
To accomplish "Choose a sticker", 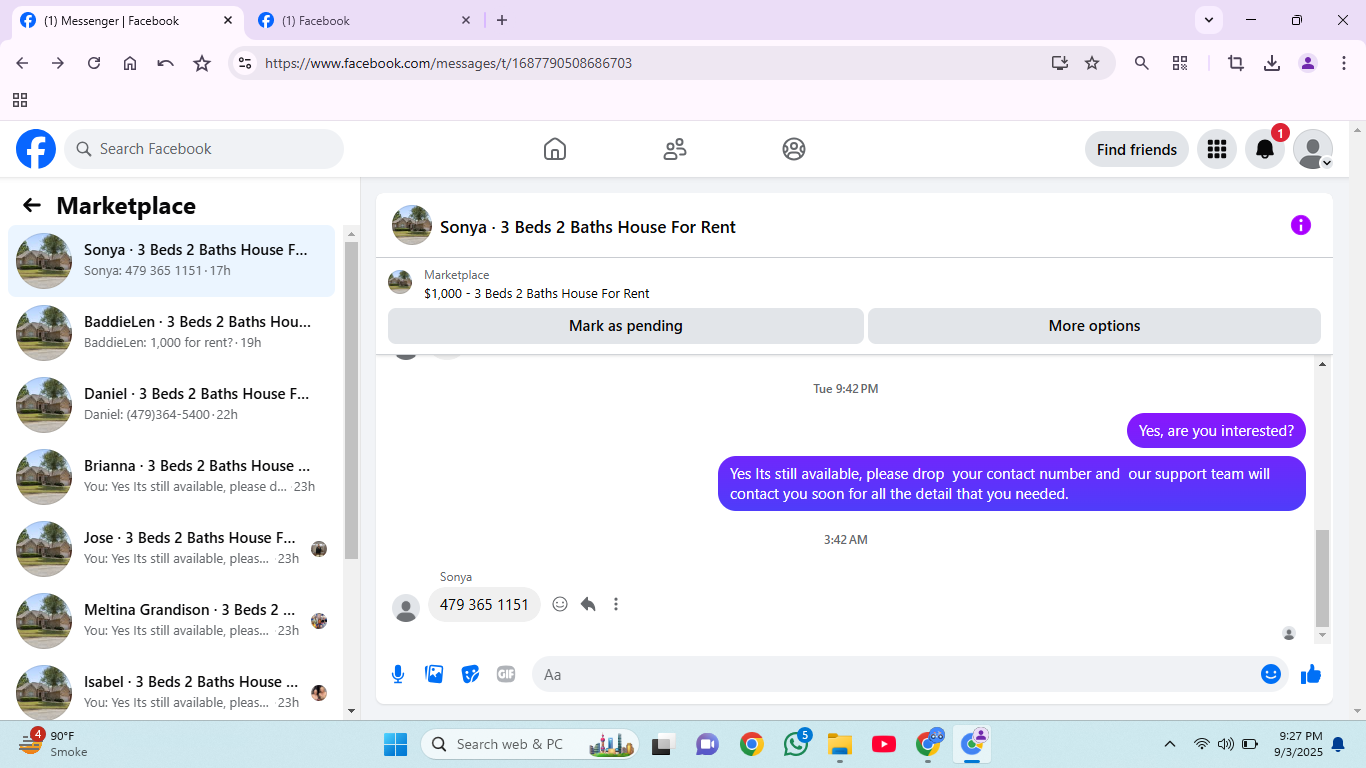I will coord(470,674).
